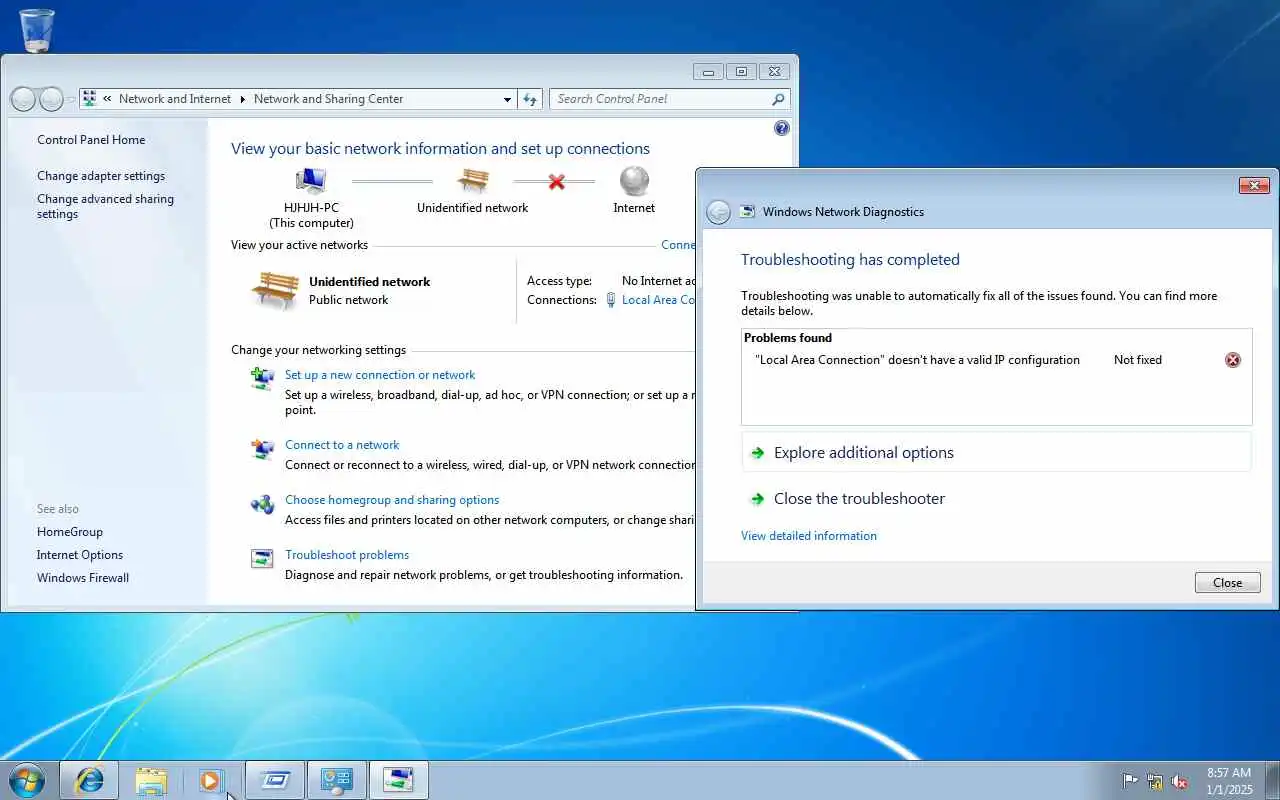This screenshot has width=1280, height=800.
Task: Click the red X between network and Internet
Action: pyautogui.click(x=557, y=182)
